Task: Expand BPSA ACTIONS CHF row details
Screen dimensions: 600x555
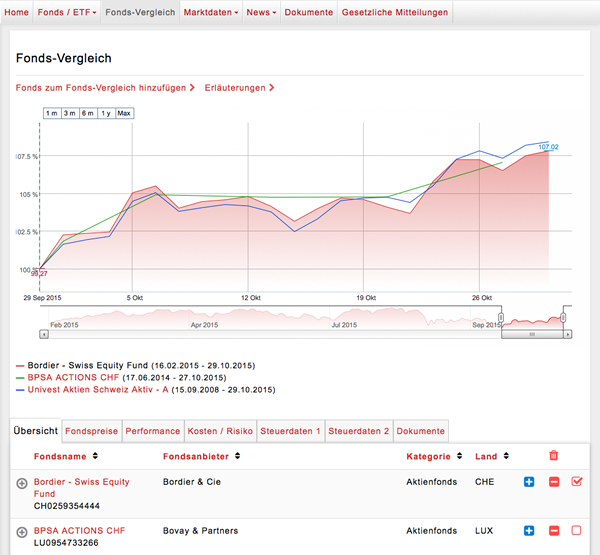Action: click(22, 531)
